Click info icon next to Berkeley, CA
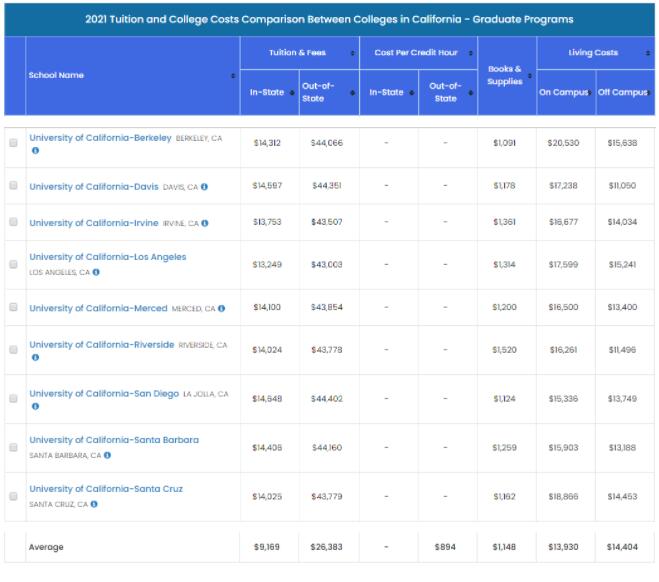Image resolution: width=659 pixels, height=582 pixels. 35,151
